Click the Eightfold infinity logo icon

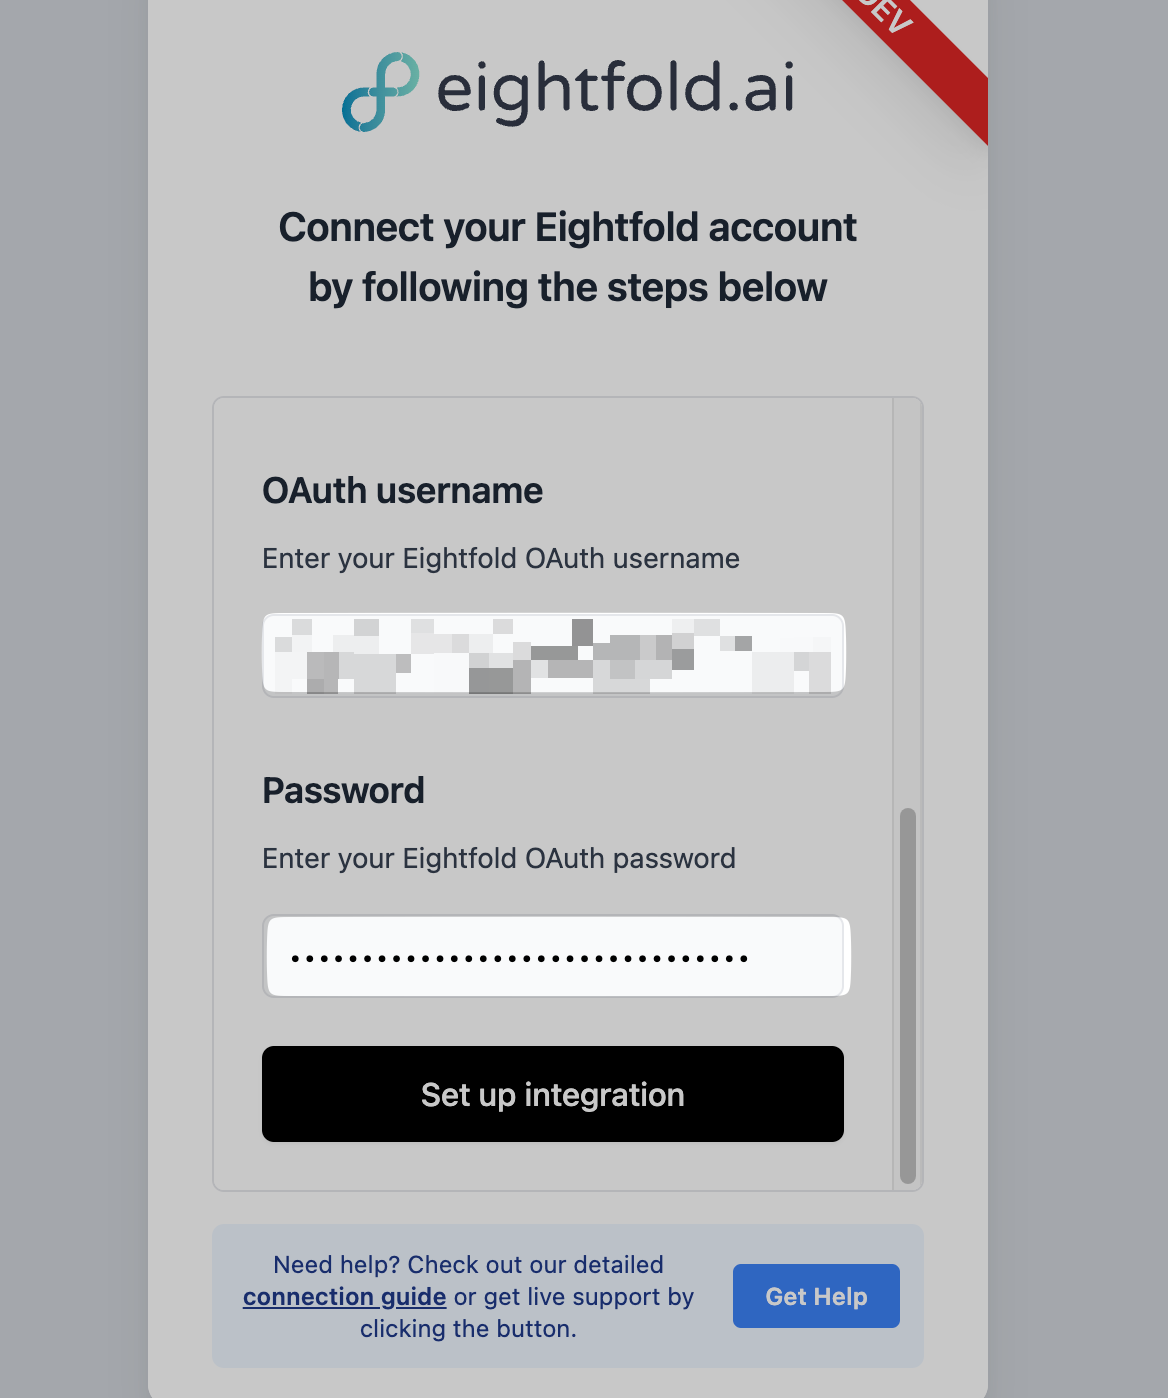pos(380,91)
